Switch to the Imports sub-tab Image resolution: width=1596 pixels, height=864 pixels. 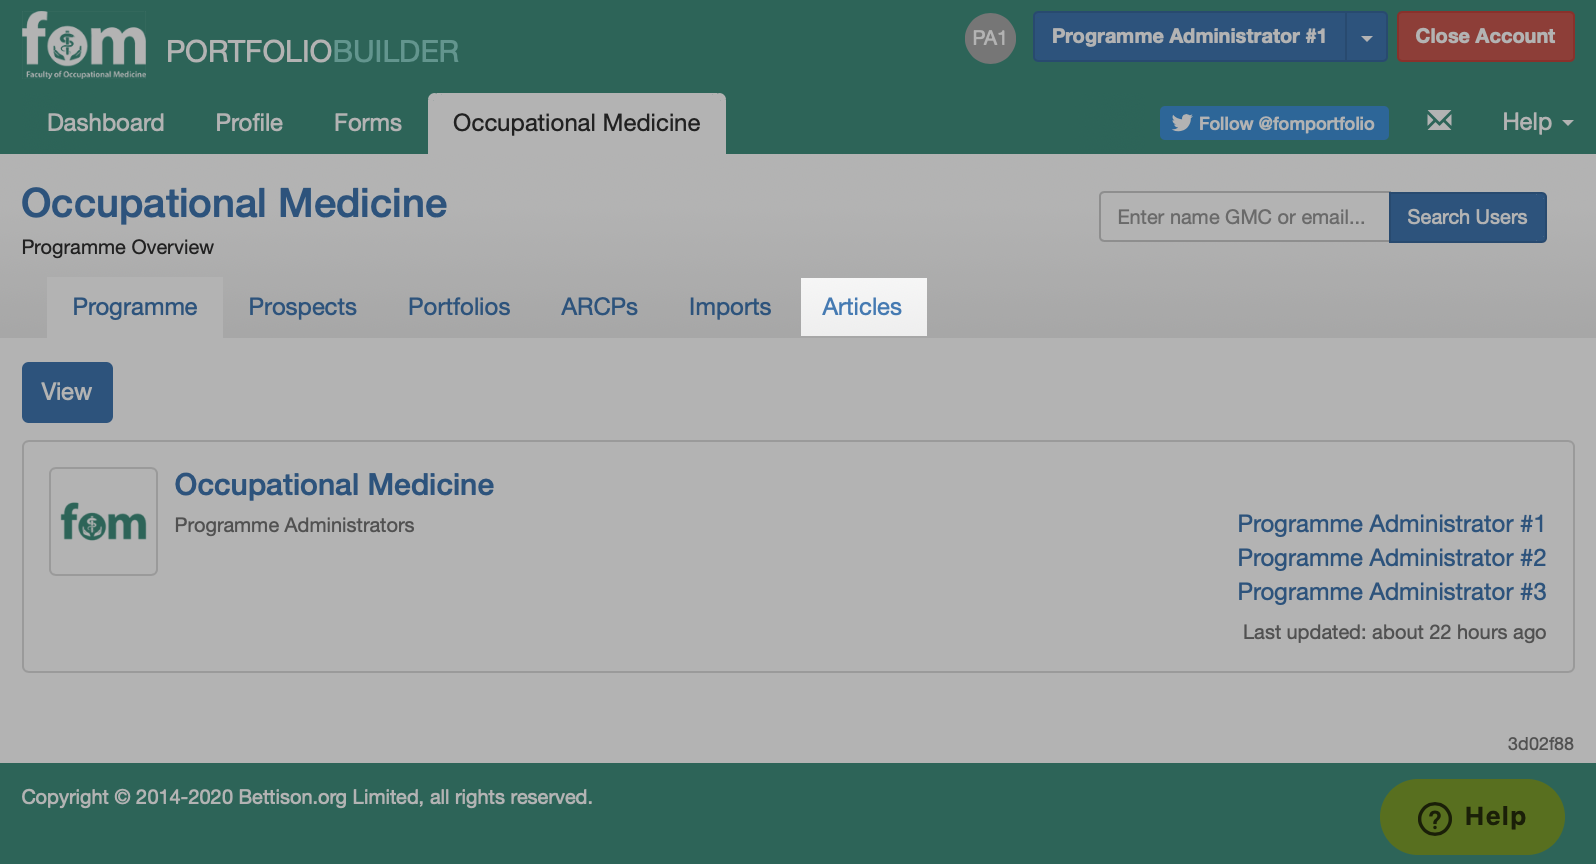730,307
